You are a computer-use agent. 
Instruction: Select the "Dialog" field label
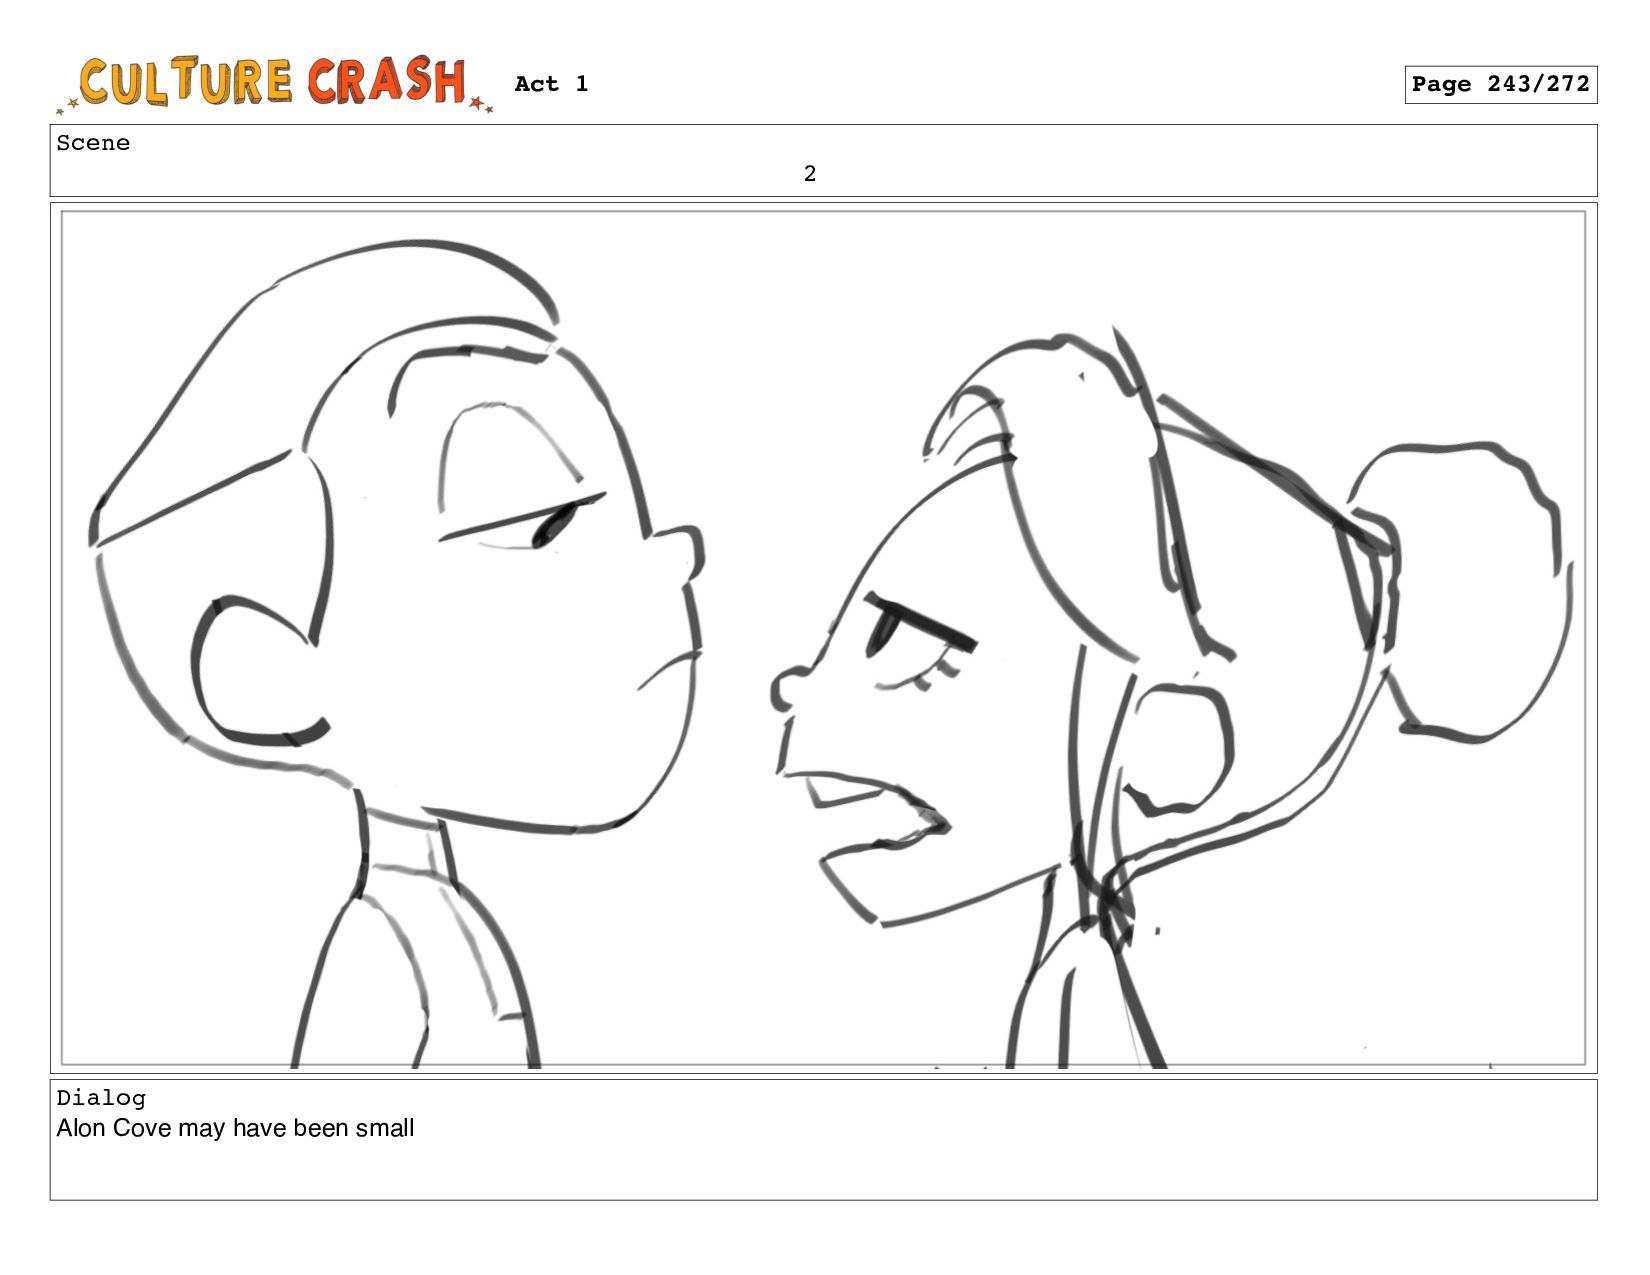click(x=101, y=1098)
